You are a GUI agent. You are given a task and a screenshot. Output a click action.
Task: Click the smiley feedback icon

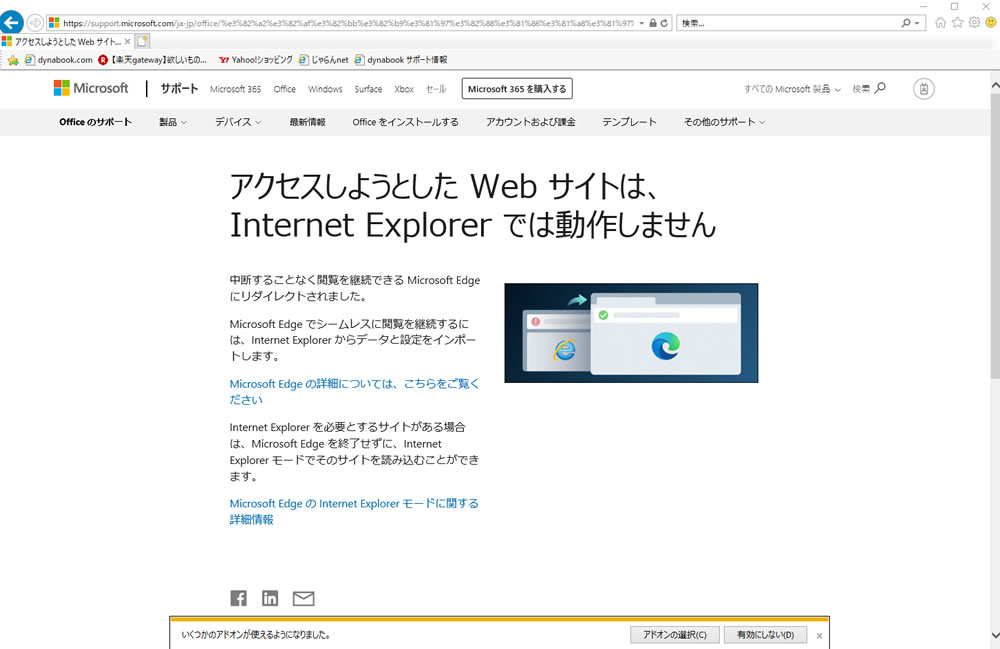[990, 22]
